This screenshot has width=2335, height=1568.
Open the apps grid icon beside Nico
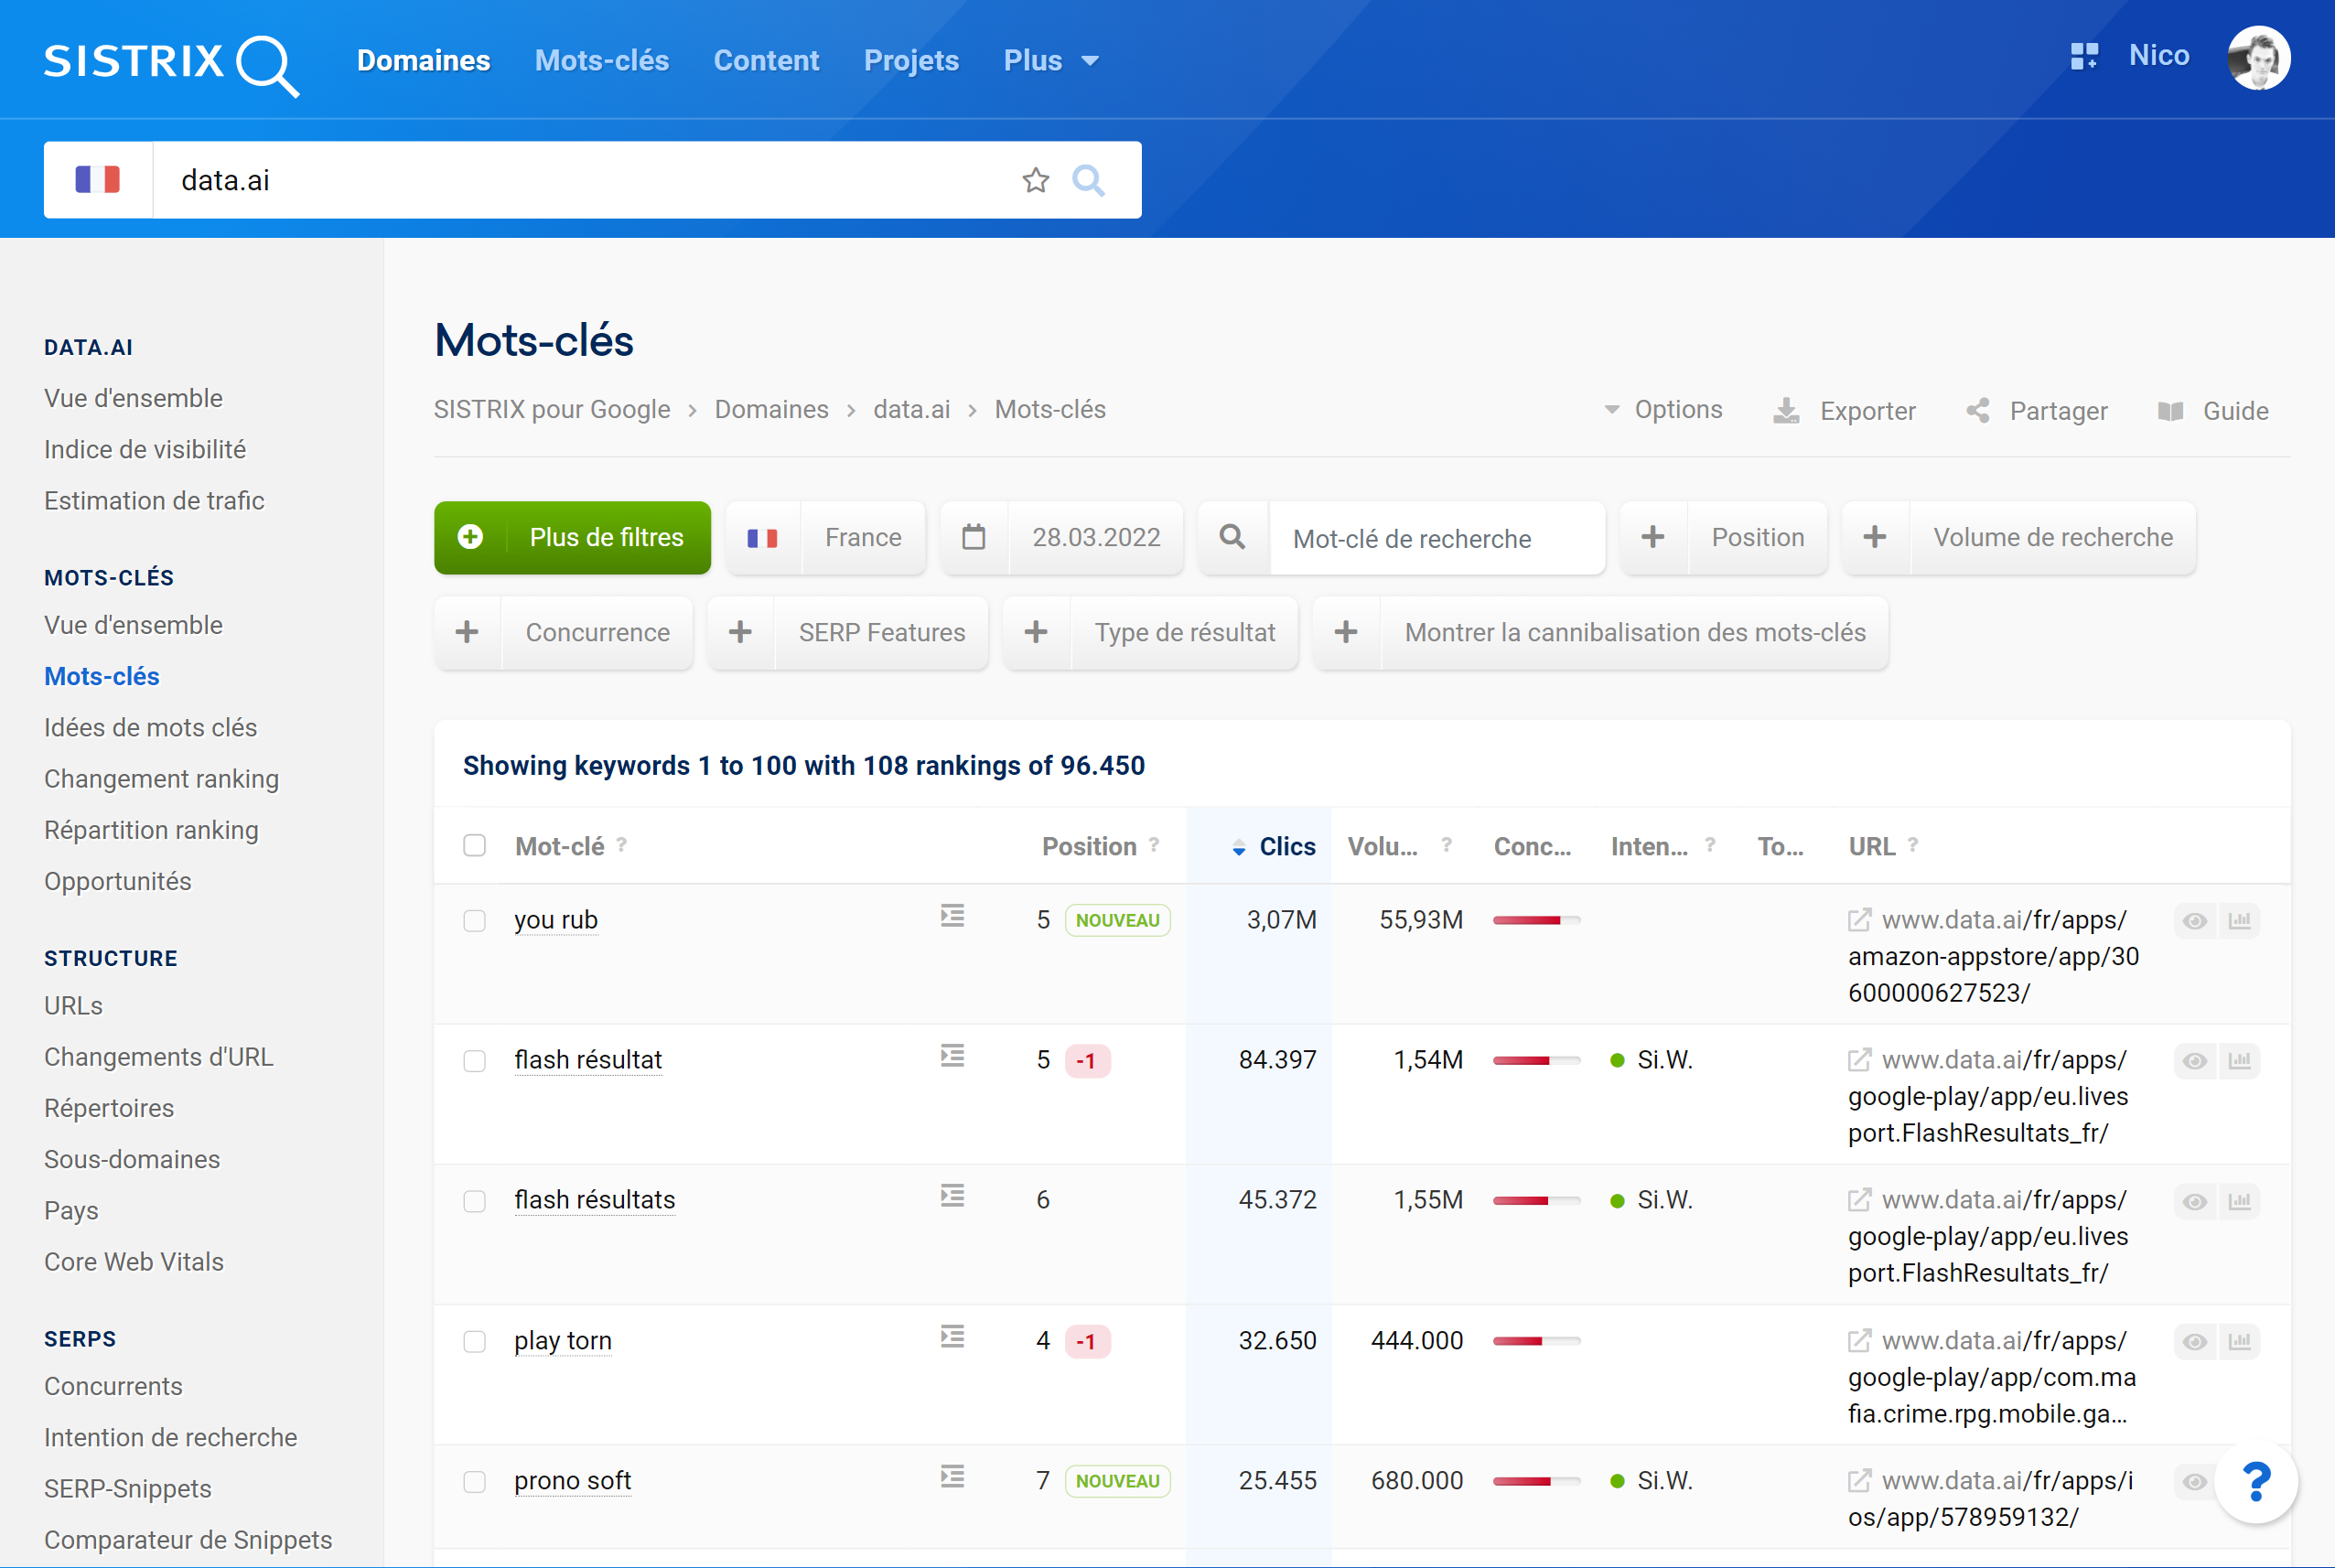click(x=2084, y=56)
